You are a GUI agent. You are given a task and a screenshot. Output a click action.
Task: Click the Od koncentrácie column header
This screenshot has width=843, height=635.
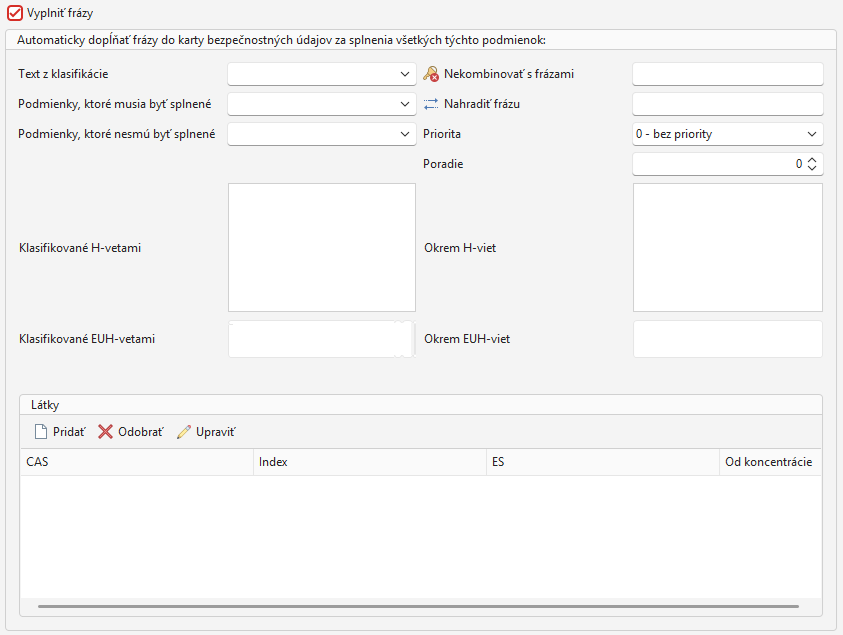(770, 462)
